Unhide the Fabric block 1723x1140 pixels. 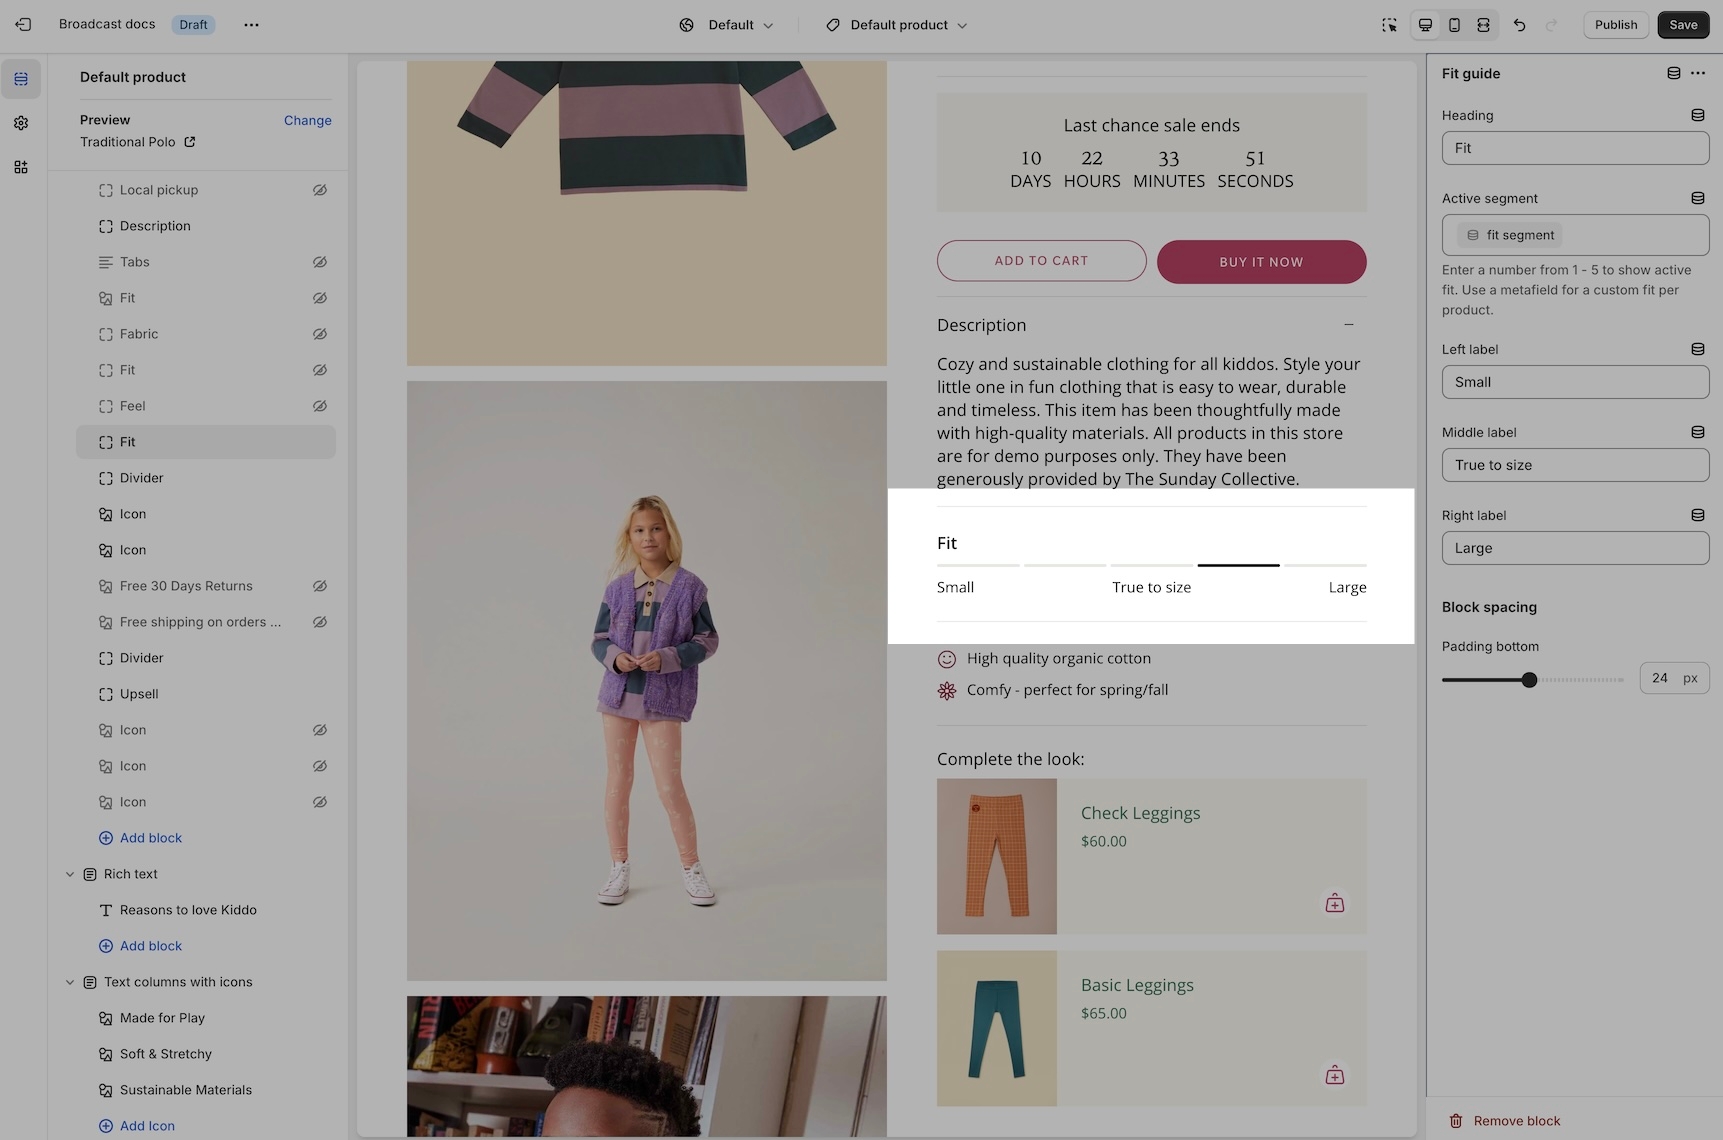tap(320, 334)
